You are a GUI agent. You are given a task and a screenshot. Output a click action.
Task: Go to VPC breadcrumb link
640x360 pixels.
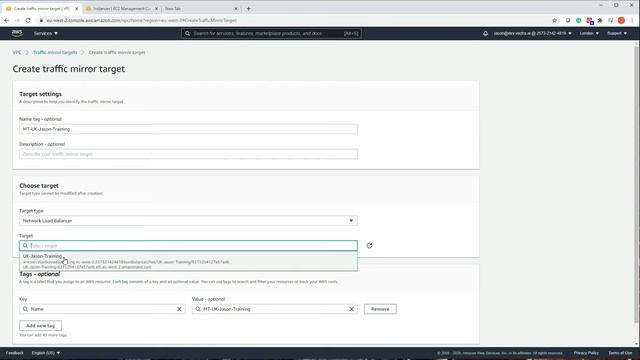(17, 52)
